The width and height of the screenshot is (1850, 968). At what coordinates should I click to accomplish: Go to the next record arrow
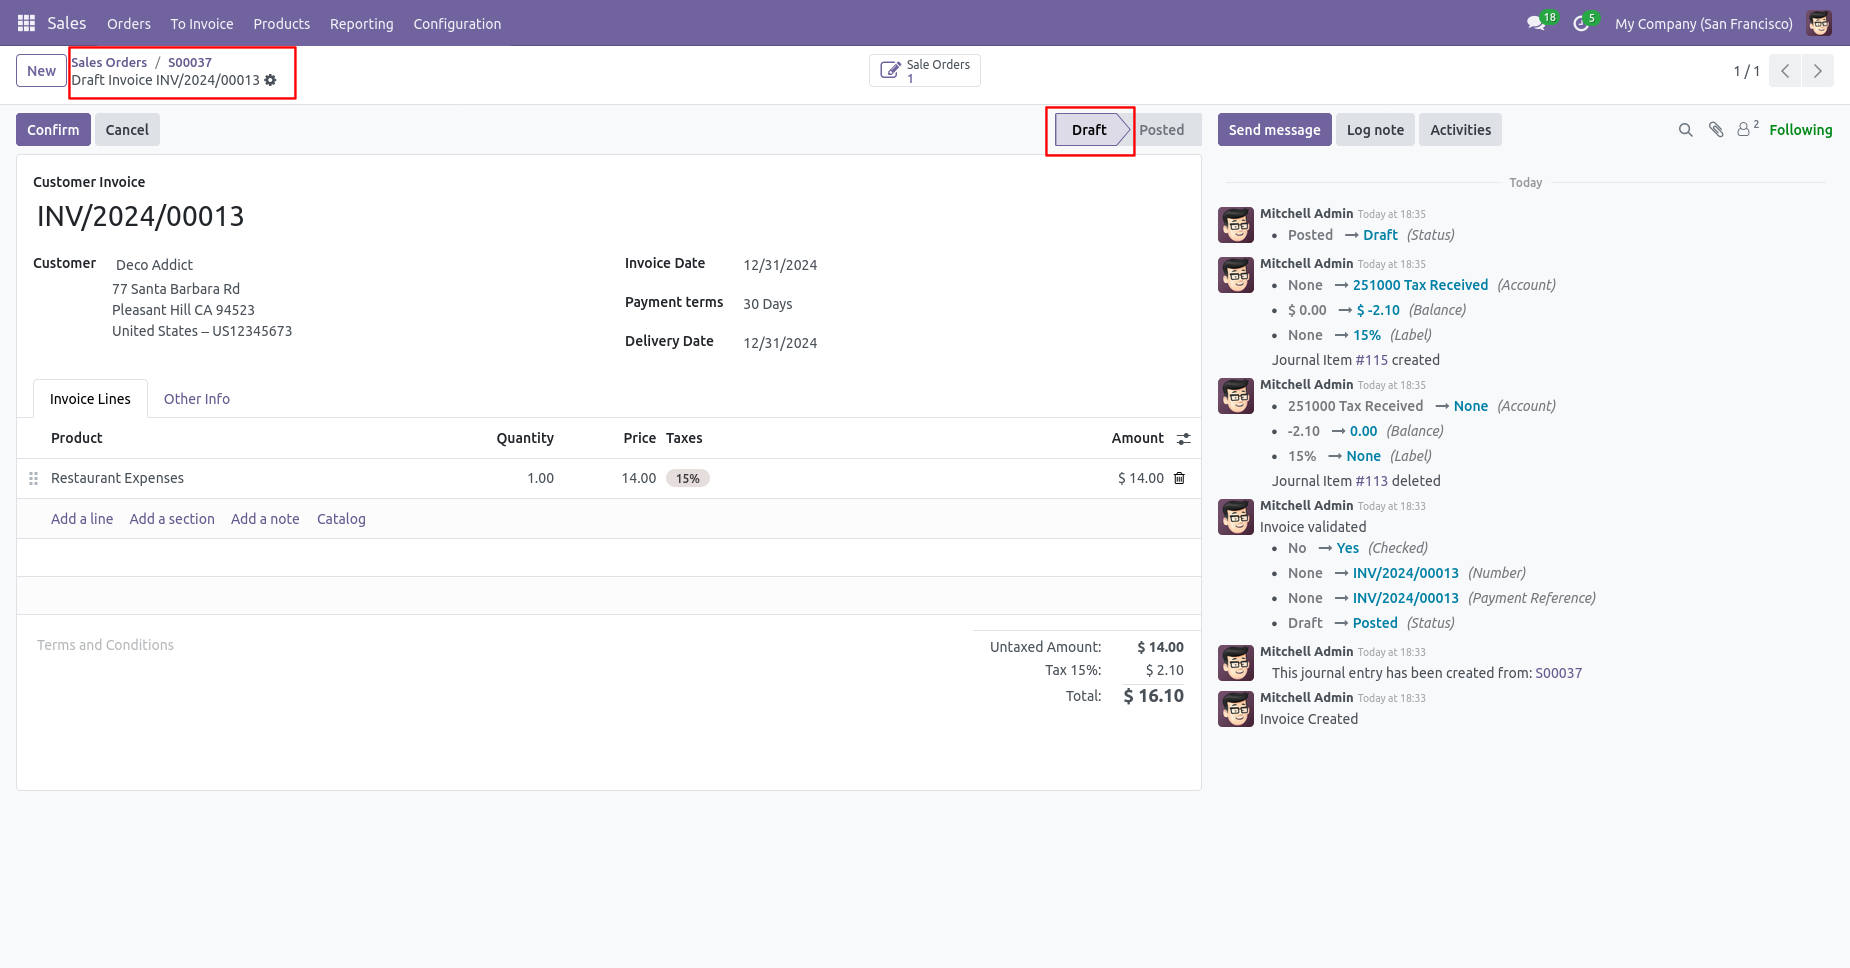coord(1818,71)
